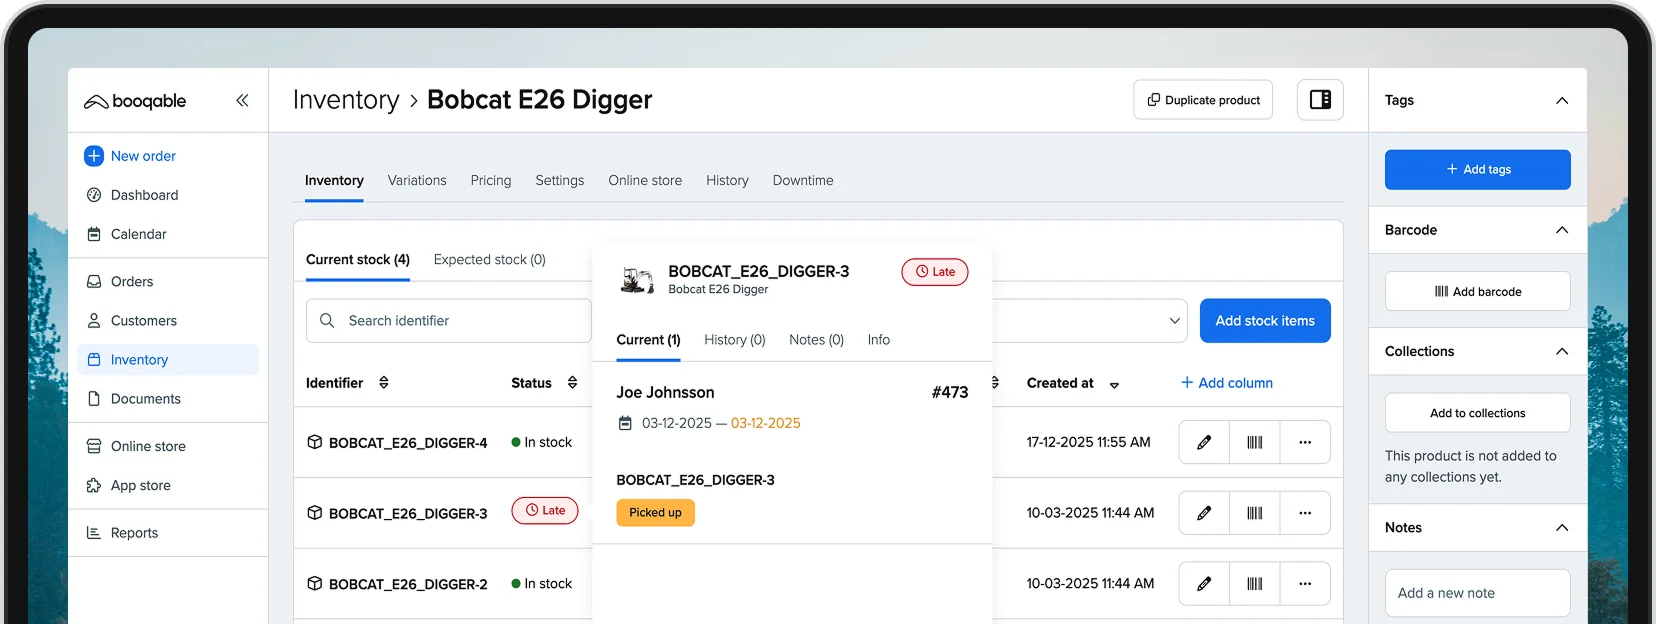Open Reports in the sidebar
The width and height of the screenshot is (1656, 624).
(134, 533)
